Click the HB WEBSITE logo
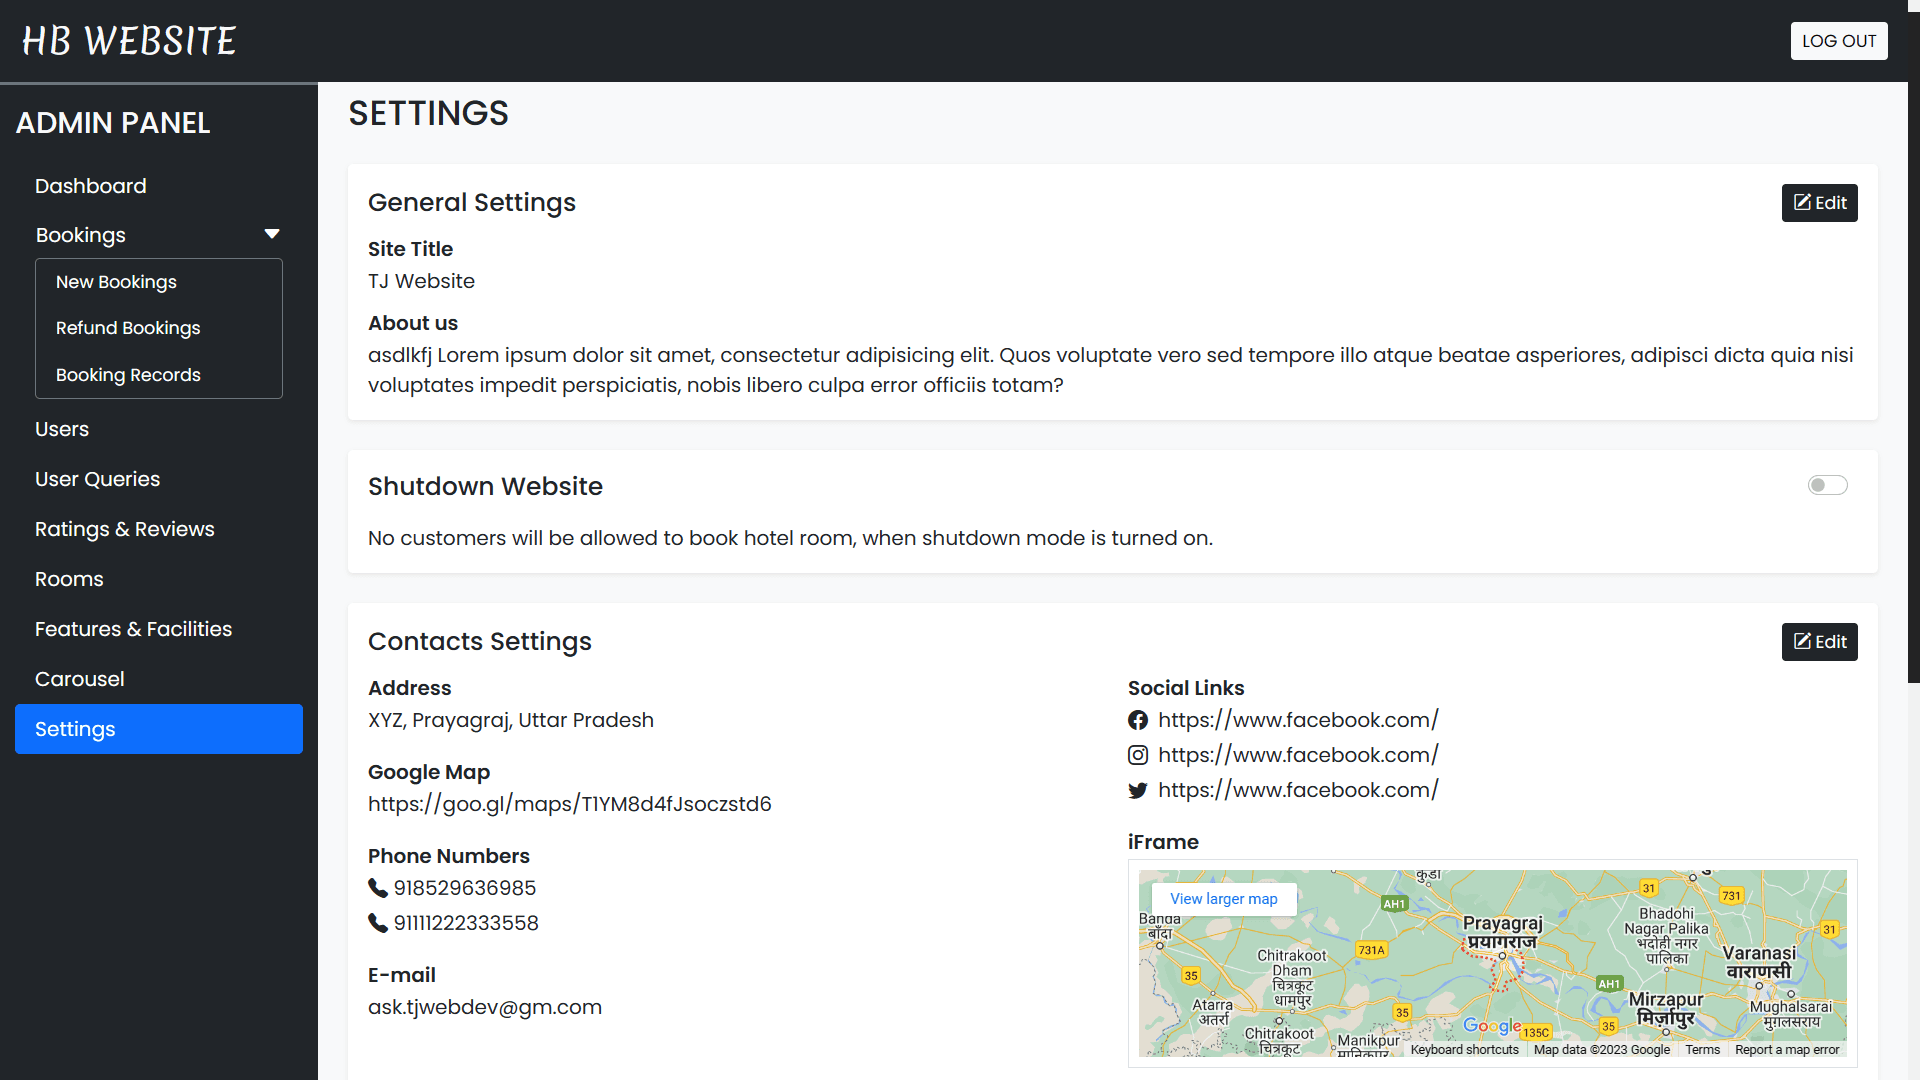Viewport: 1920px width, 1080px height. [128, 41]
